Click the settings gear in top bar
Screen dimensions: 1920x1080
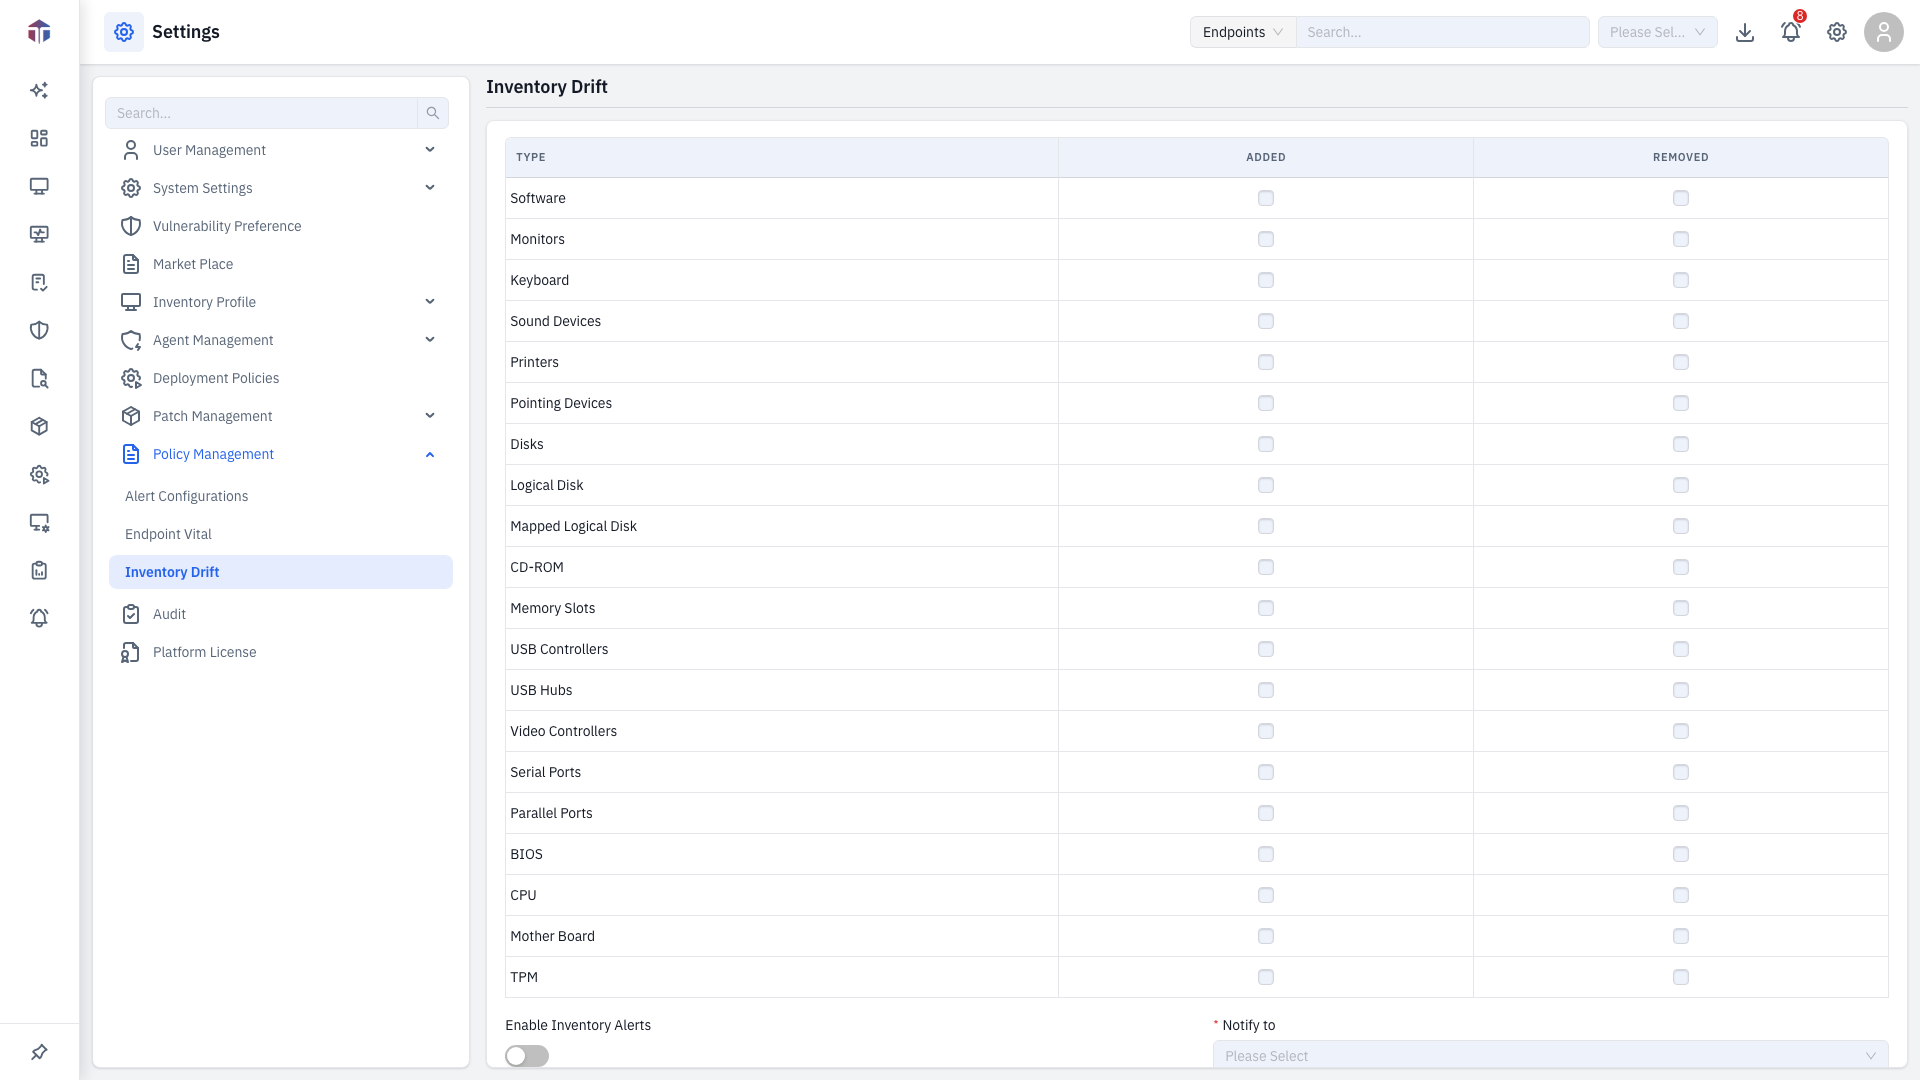pyautogui.click(x=1837, y=32)
